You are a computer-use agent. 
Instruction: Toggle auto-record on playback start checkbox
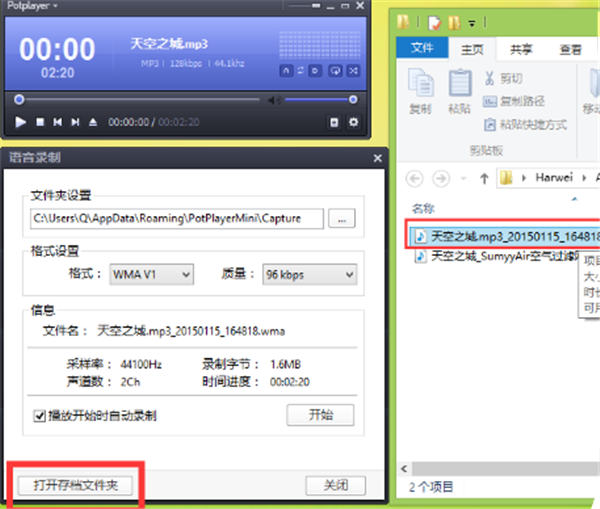click(39, 415)
